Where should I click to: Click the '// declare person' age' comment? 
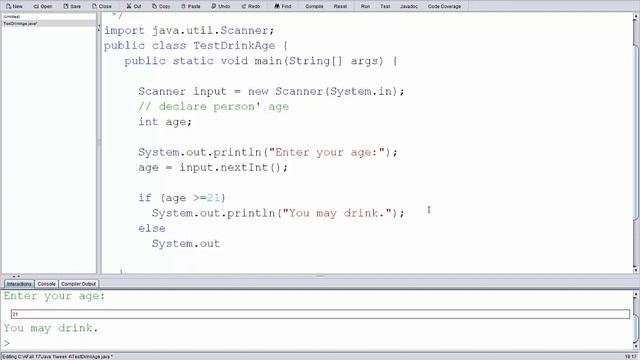[x=213, y=107]
